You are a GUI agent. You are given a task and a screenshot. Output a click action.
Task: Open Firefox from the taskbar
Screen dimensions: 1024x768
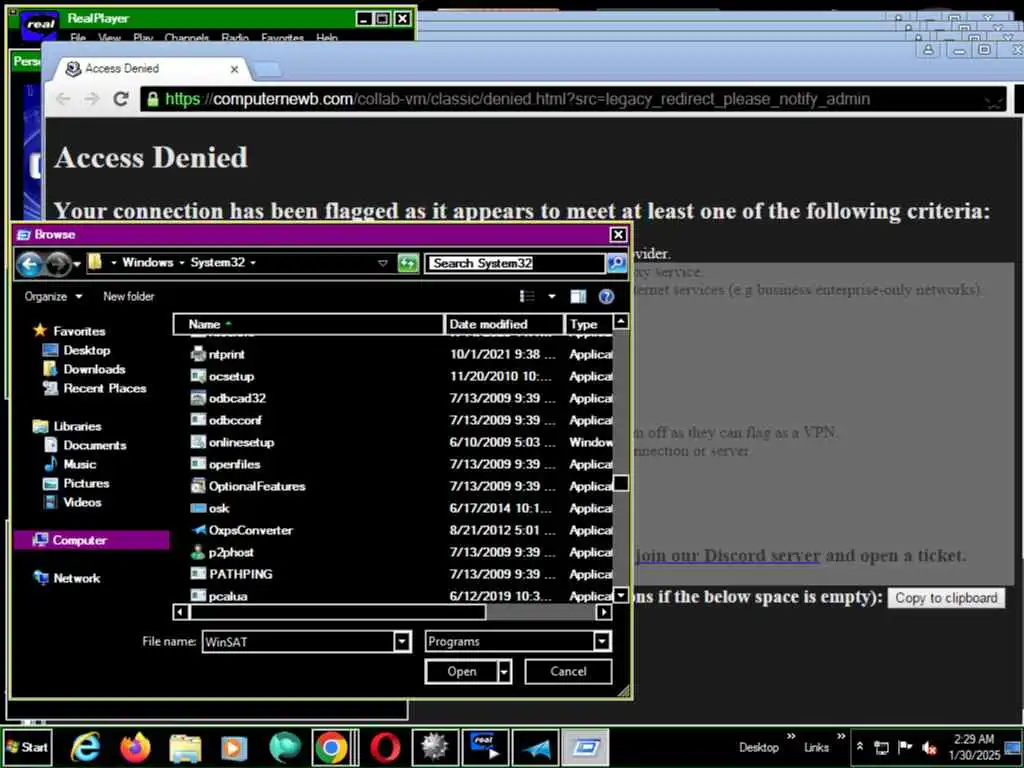pos(136,747)
